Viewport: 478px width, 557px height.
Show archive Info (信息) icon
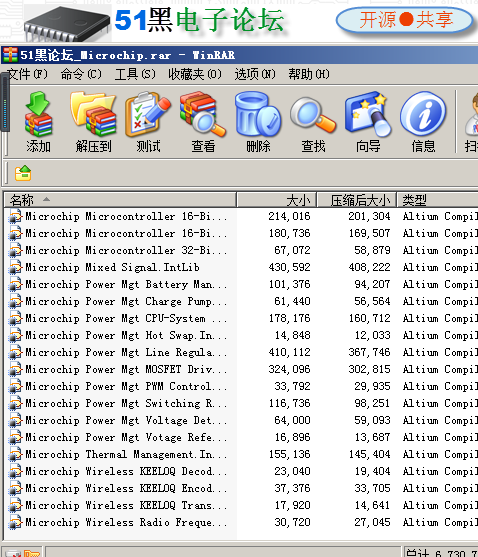click(x=423, y=121)
